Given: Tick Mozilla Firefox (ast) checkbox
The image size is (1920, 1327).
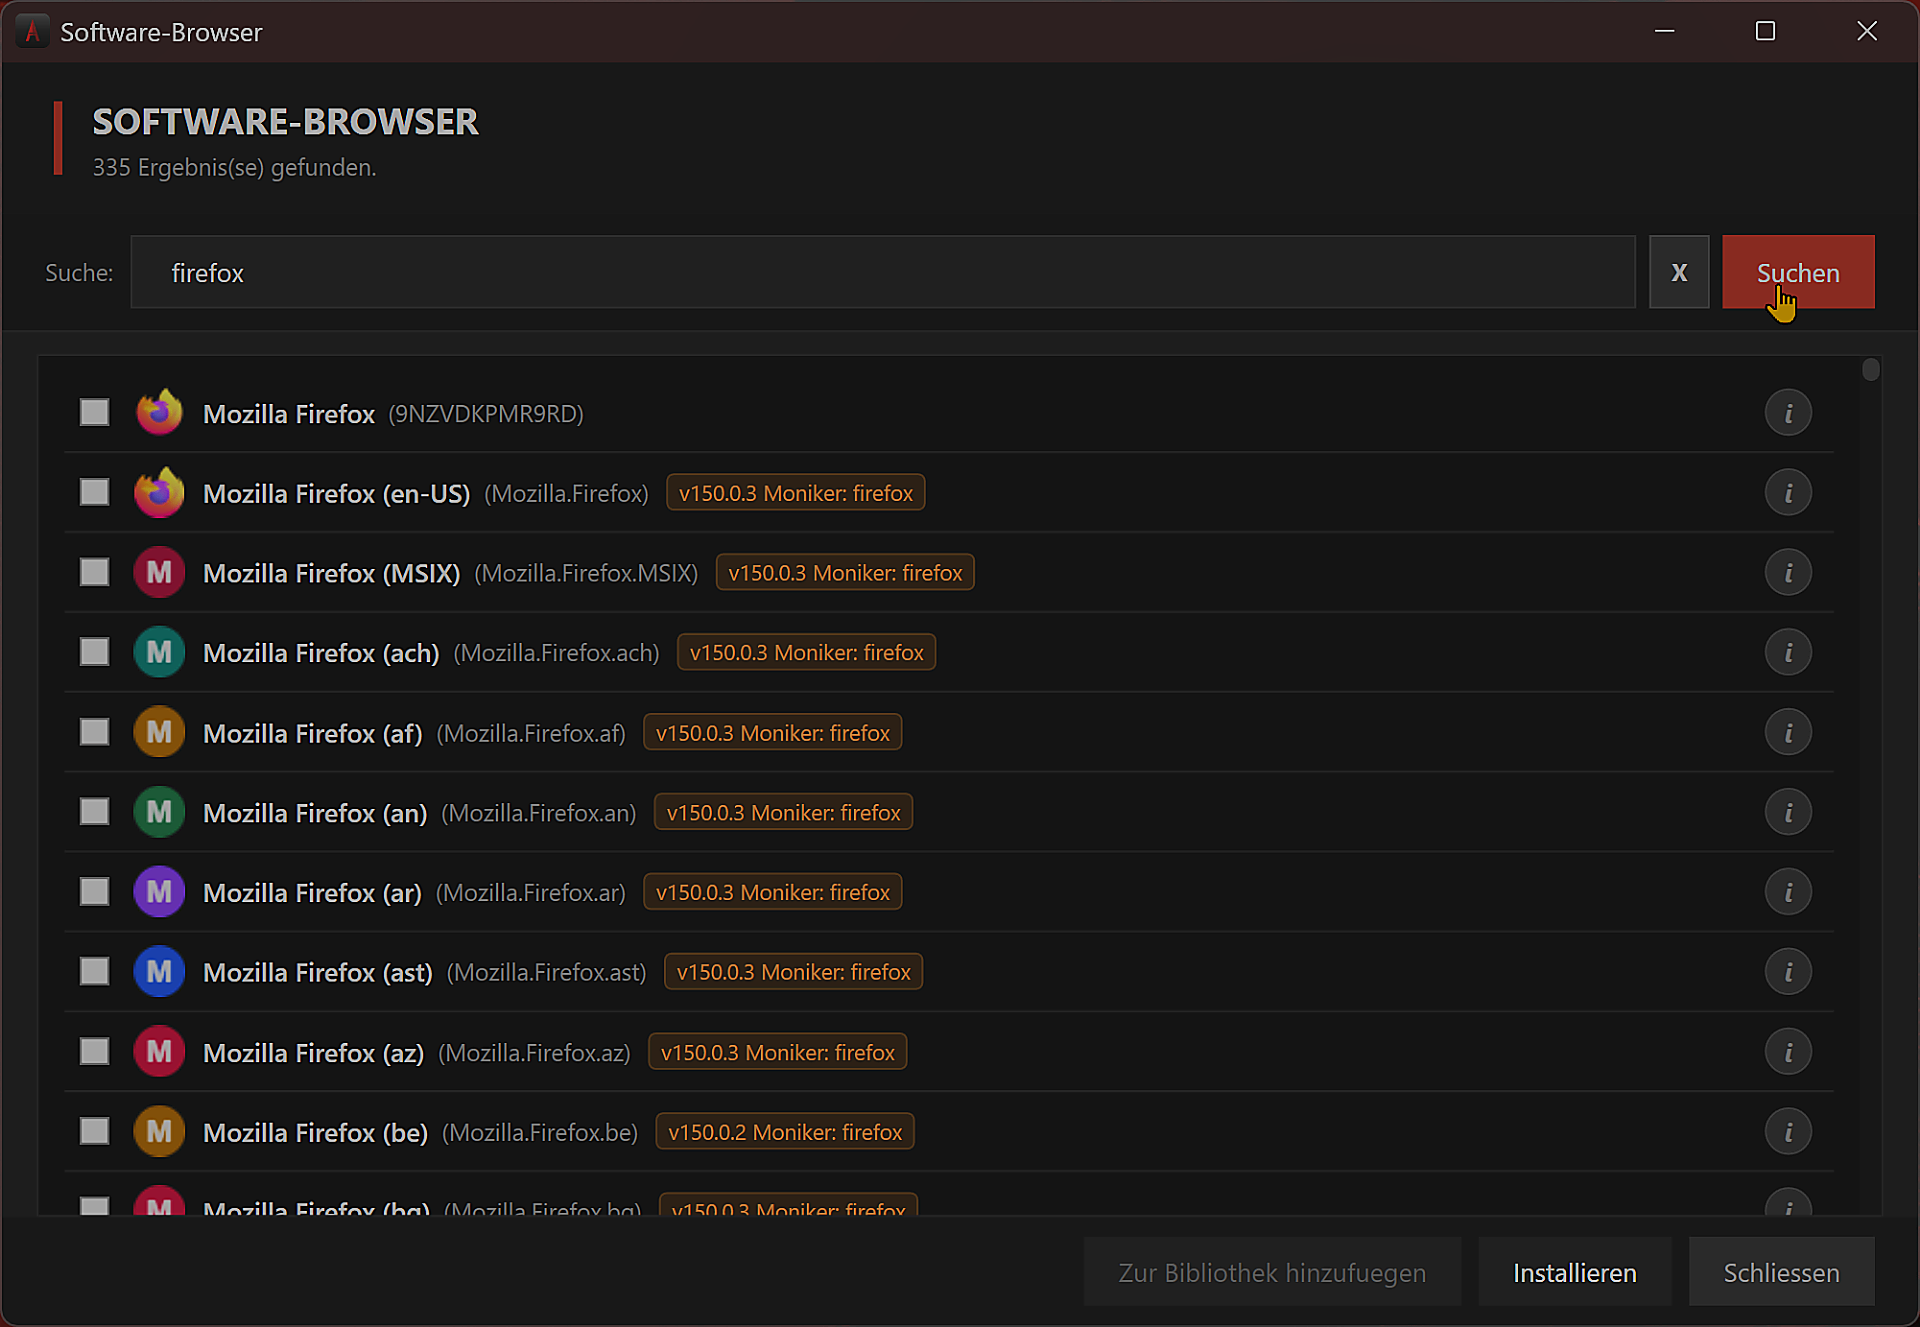Looking at the screenshot, I should click(x=95, y=971).
